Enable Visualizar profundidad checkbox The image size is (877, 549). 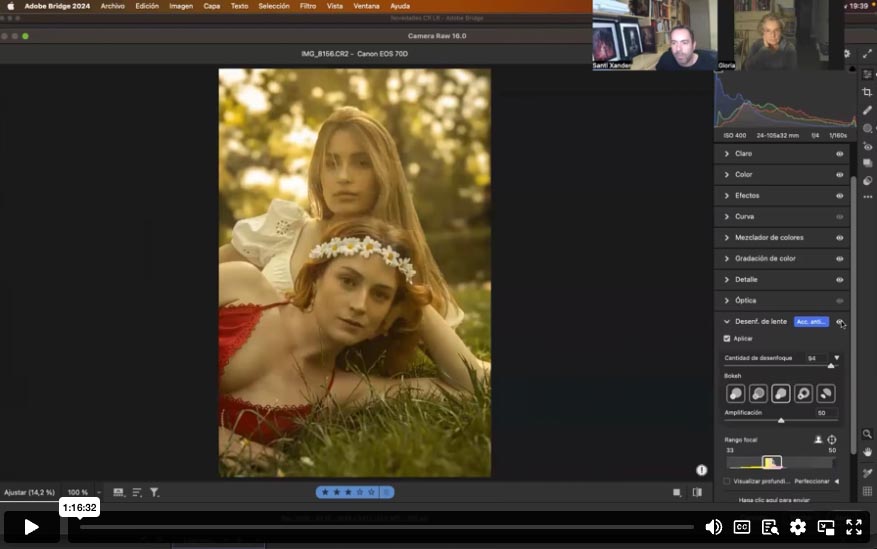pos(727,481)
